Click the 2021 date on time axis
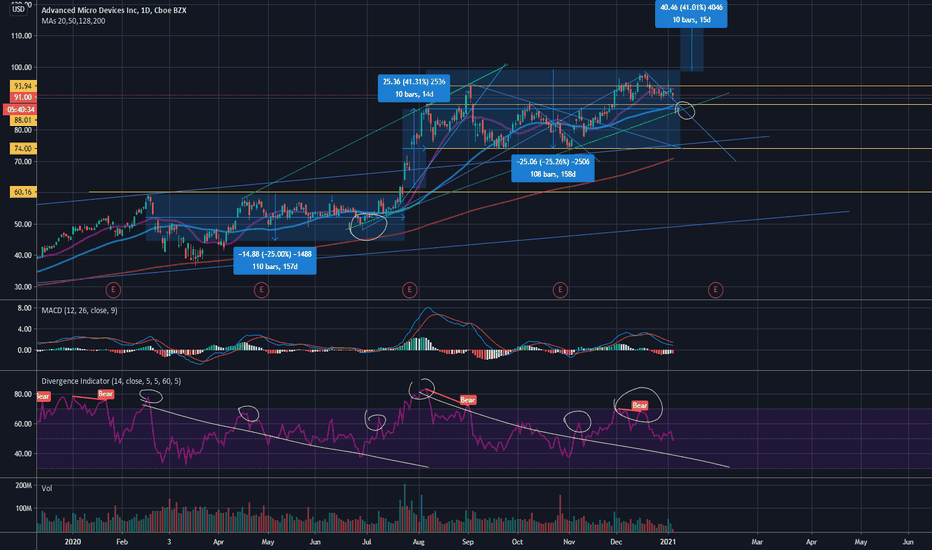This screenshot has height=550, width=932. tap(667, 542)
